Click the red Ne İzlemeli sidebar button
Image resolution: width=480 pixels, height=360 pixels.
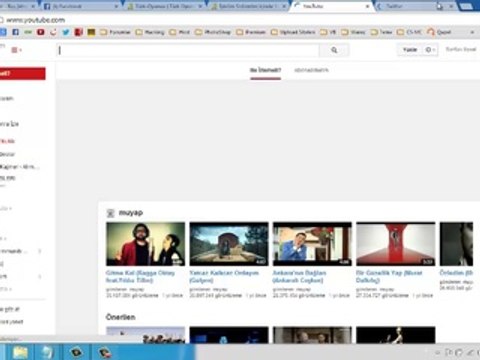[x=23, y=74]
